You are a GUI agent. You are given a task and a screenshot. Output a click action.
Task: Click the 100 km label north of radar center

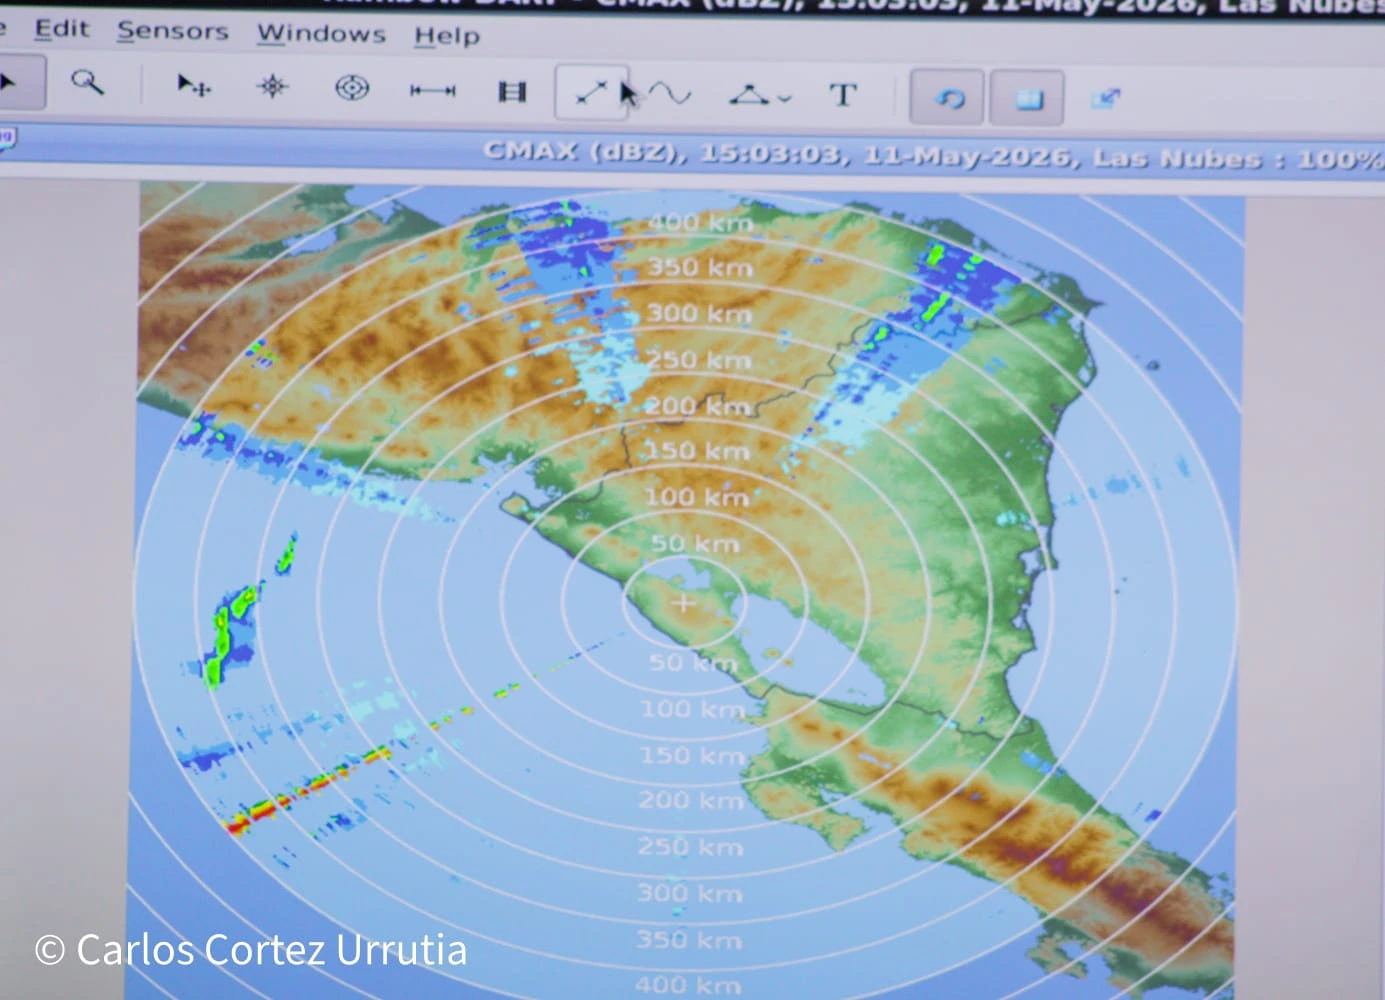click(696, 497)
